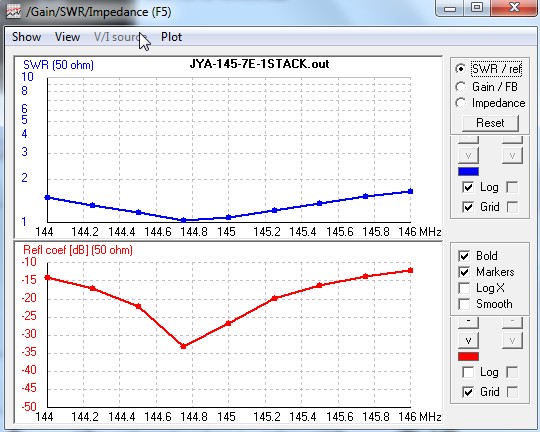The height and width of the screenshot is (432, 540).
Task: Click the app icon in the title bar
Action: [13, 11]
